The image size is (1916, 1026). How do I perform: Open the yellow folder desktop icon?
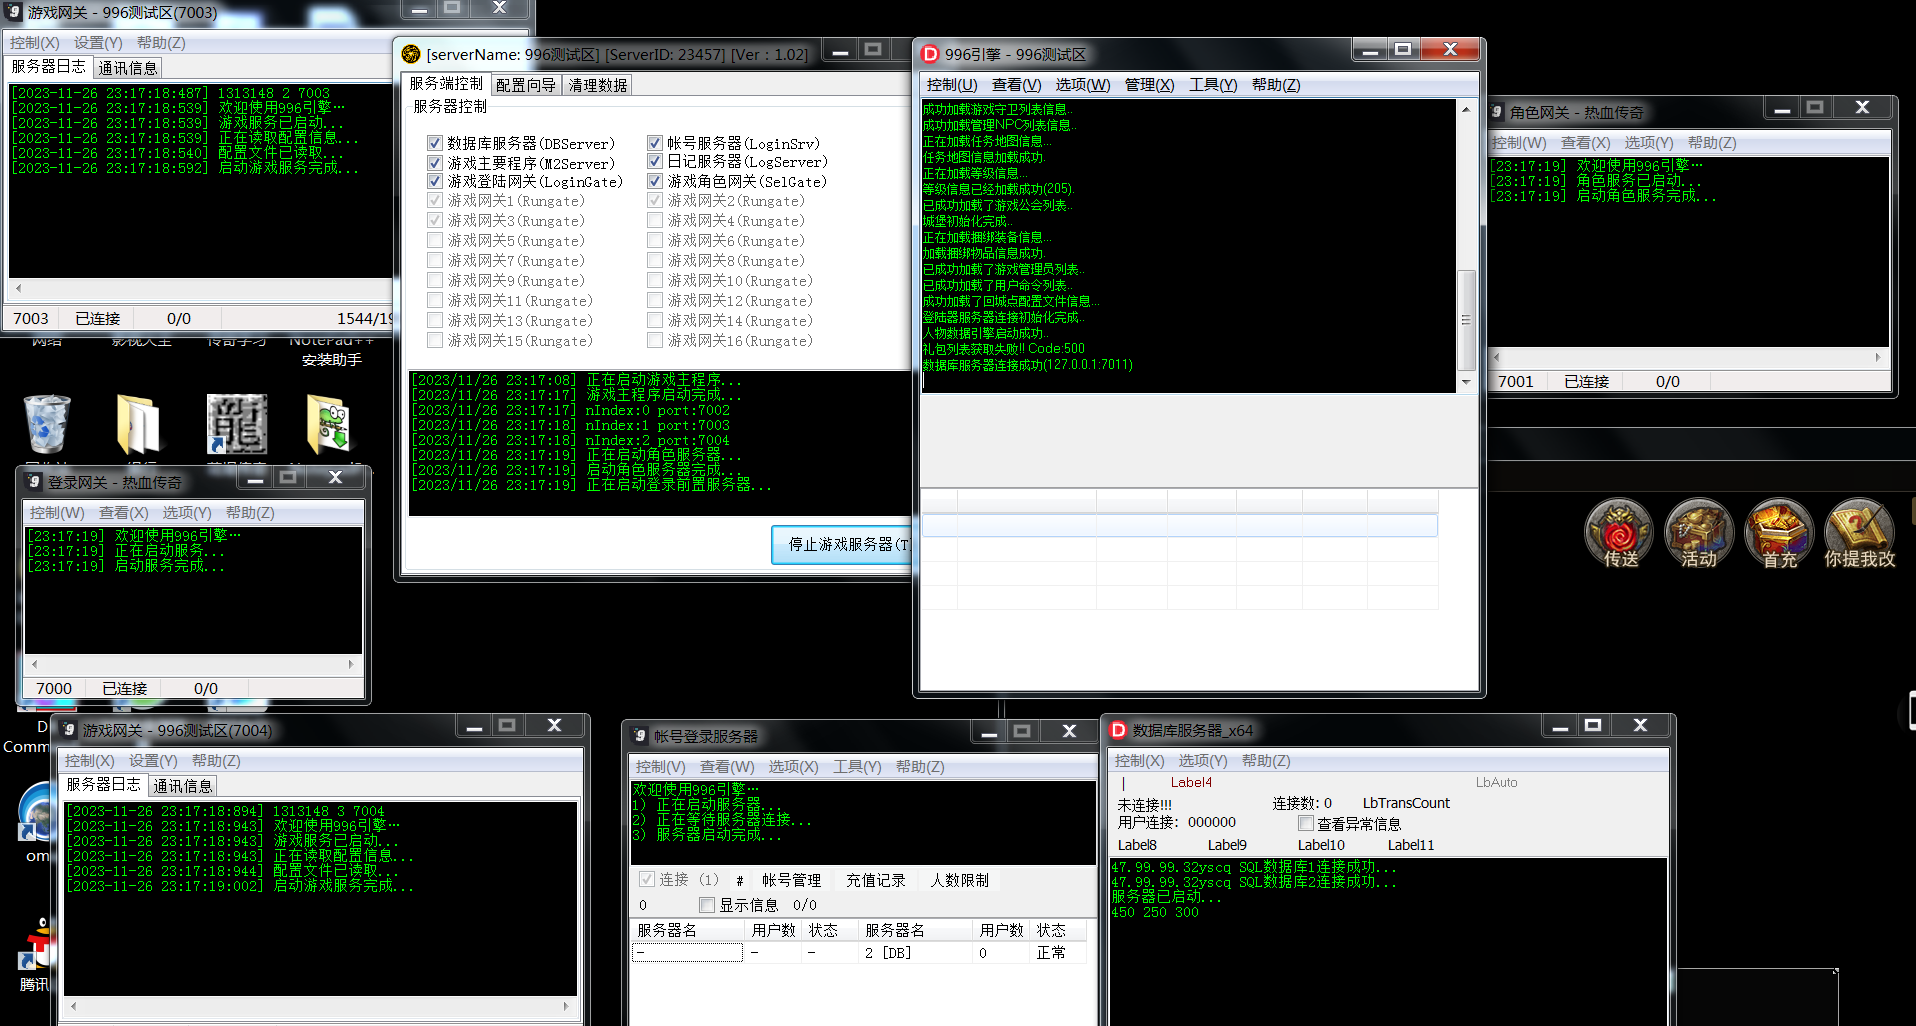click(x=138, y=424)
